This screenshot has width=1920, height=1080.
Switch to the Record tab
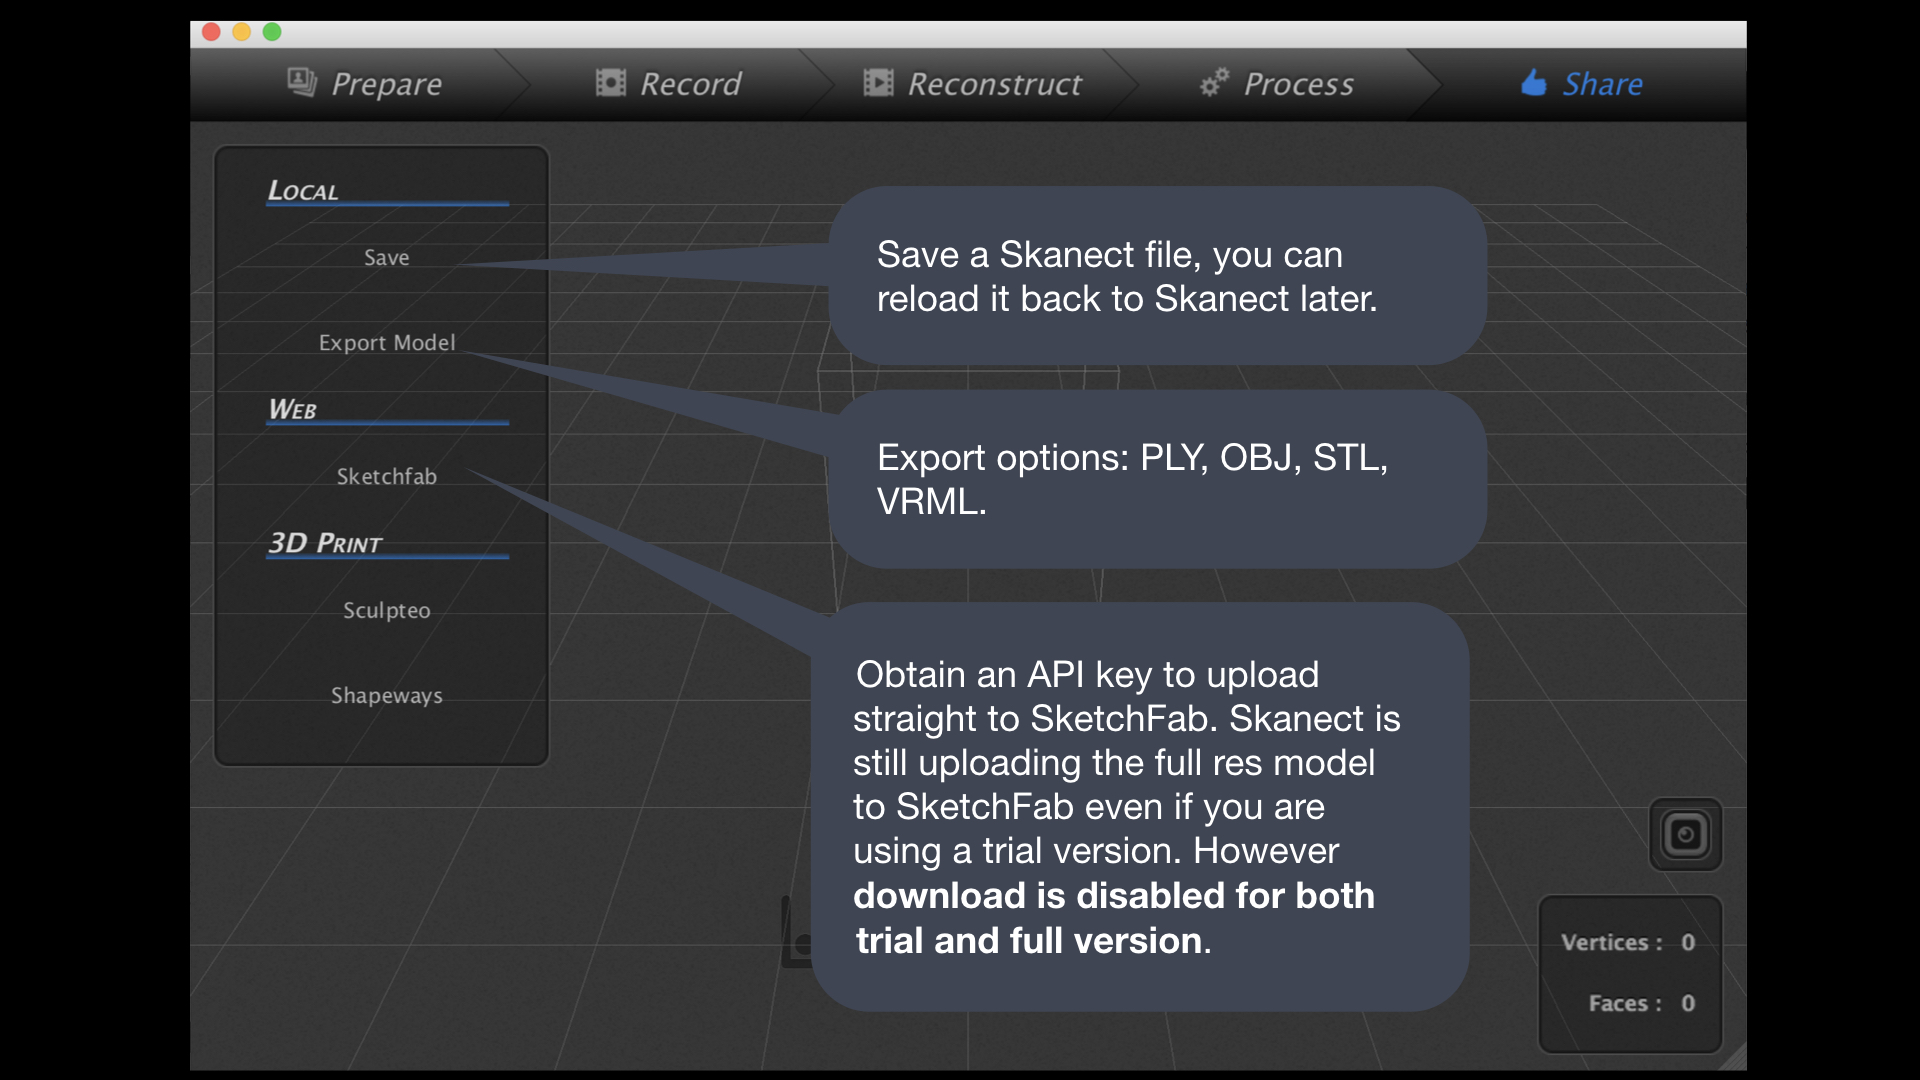pyautogui.click(x=668, y=84)
